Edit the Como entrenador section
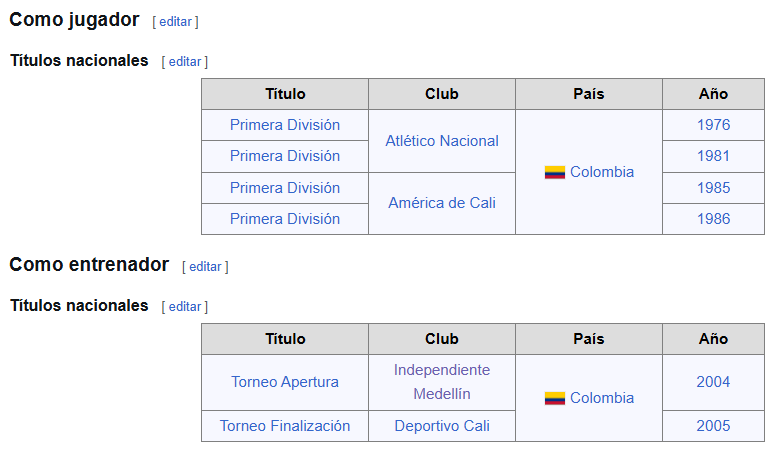This screenshot has height=456, width=777. [x=205, y=267]
